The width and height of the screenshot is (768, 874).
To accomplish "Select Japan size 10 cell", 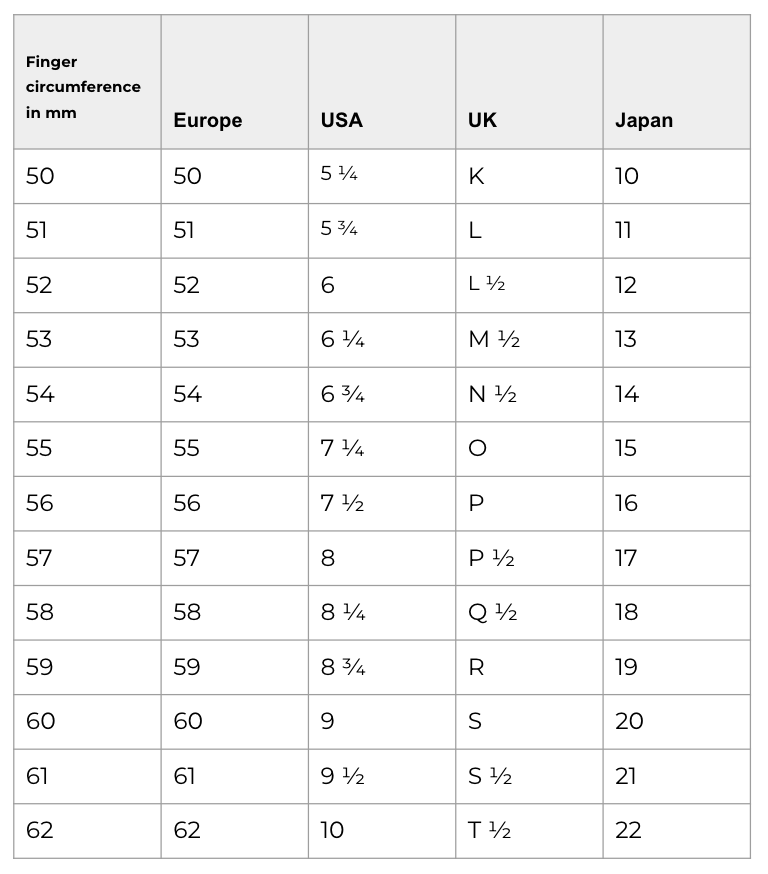I will (x=627, y=176).
